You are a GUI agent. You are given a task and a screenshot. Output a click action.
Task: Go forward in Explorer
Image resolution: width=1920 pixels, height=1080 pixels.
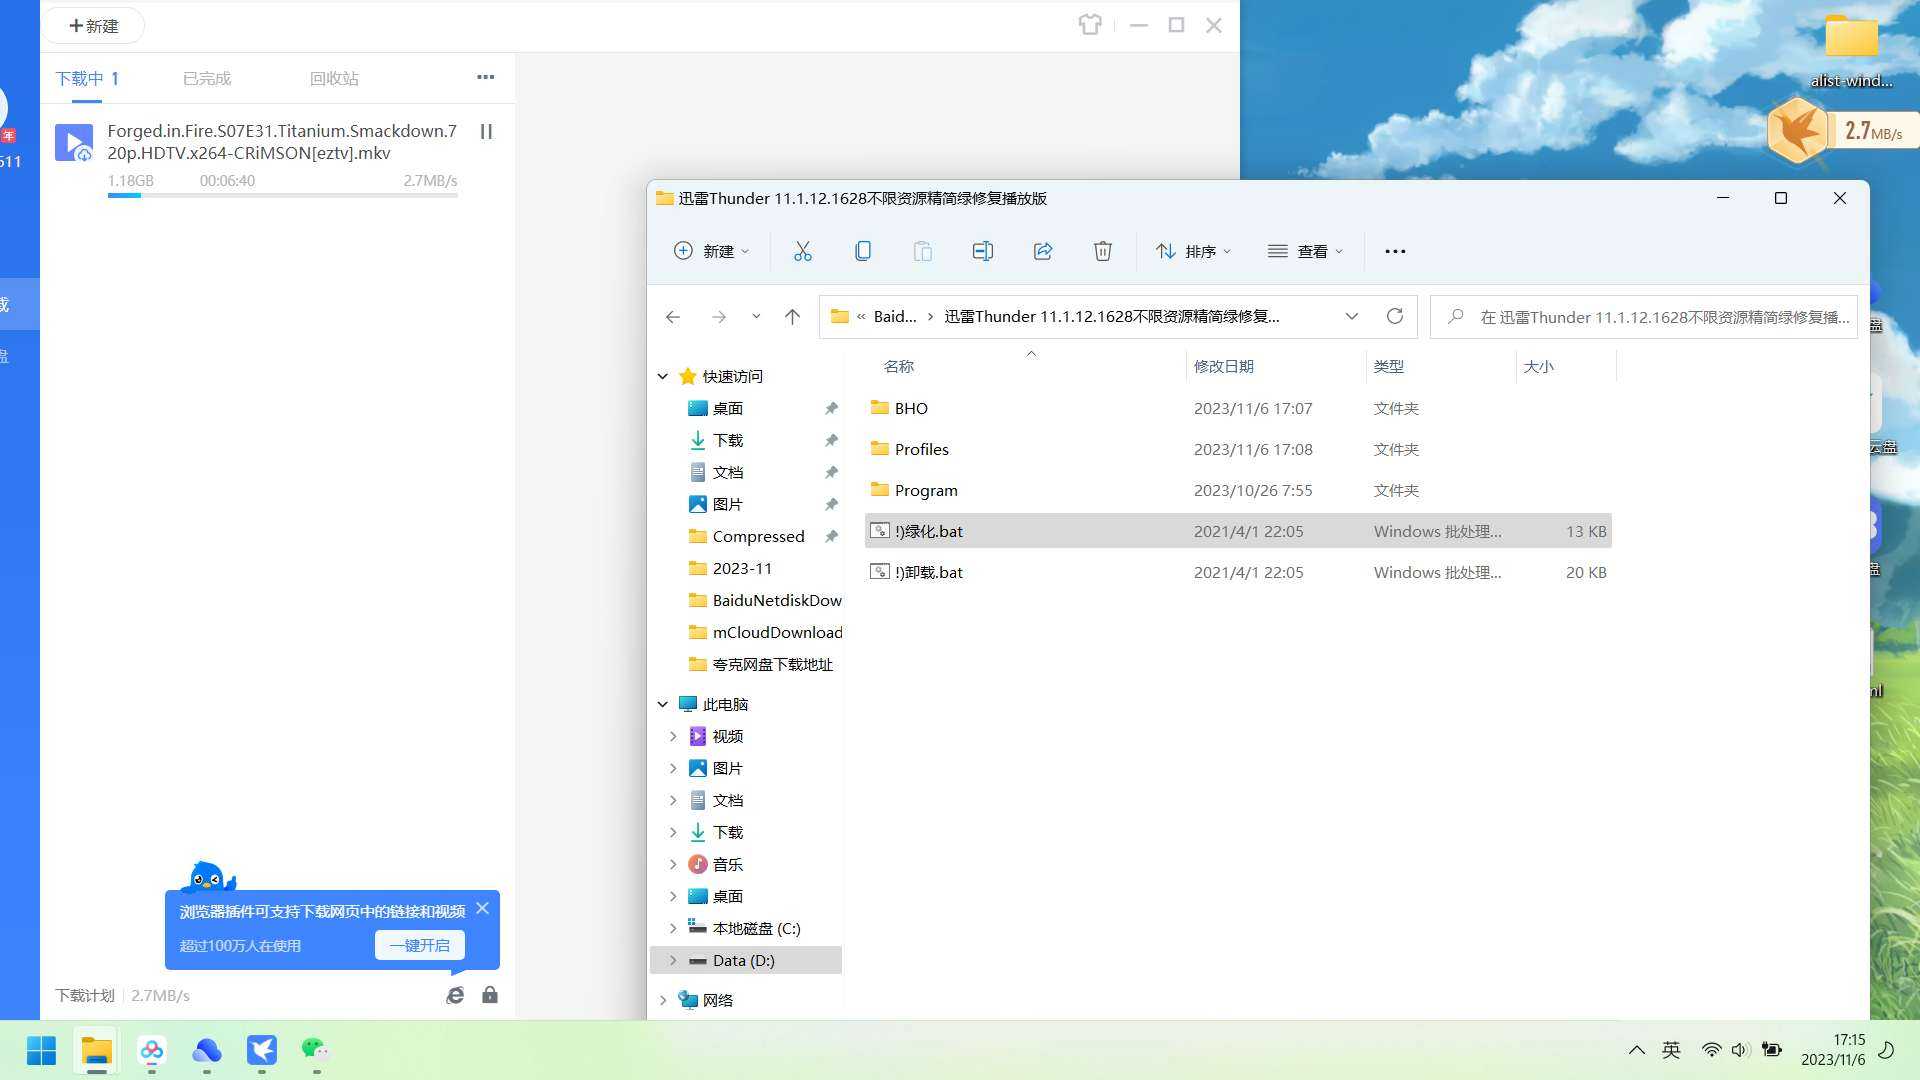click(x=718, y=317)
